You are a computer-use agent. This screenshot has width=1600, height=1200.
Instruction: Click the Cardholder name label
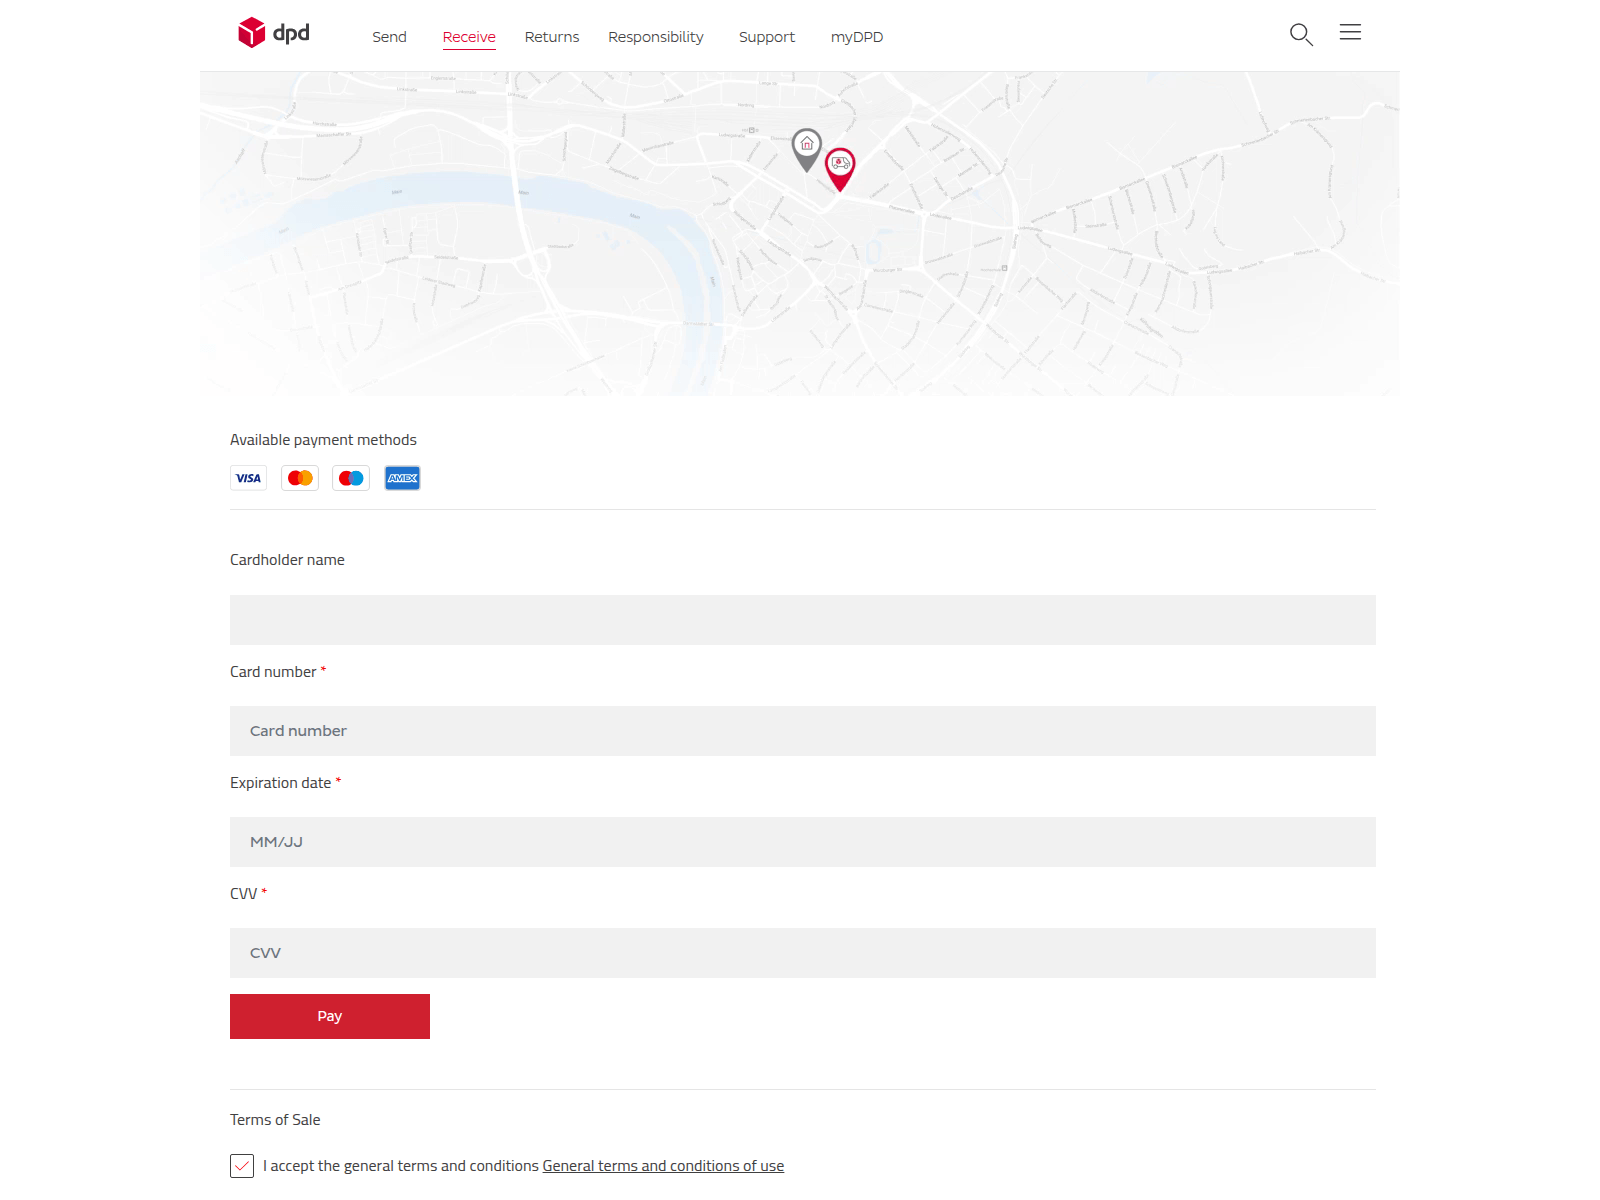point(287,560)
